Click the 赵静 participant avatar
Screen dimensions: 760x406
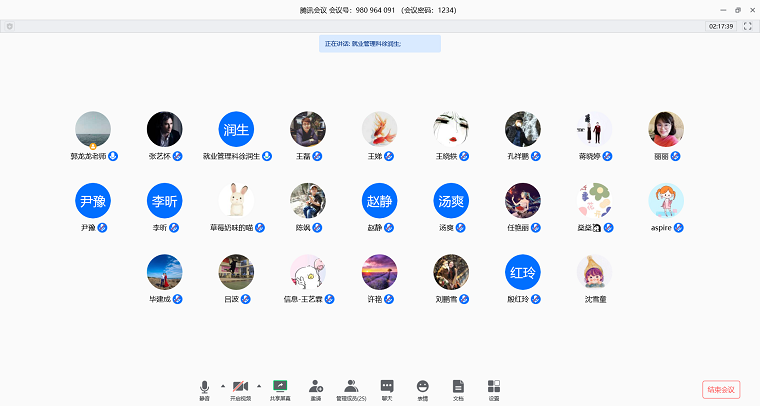click(380, 201)
